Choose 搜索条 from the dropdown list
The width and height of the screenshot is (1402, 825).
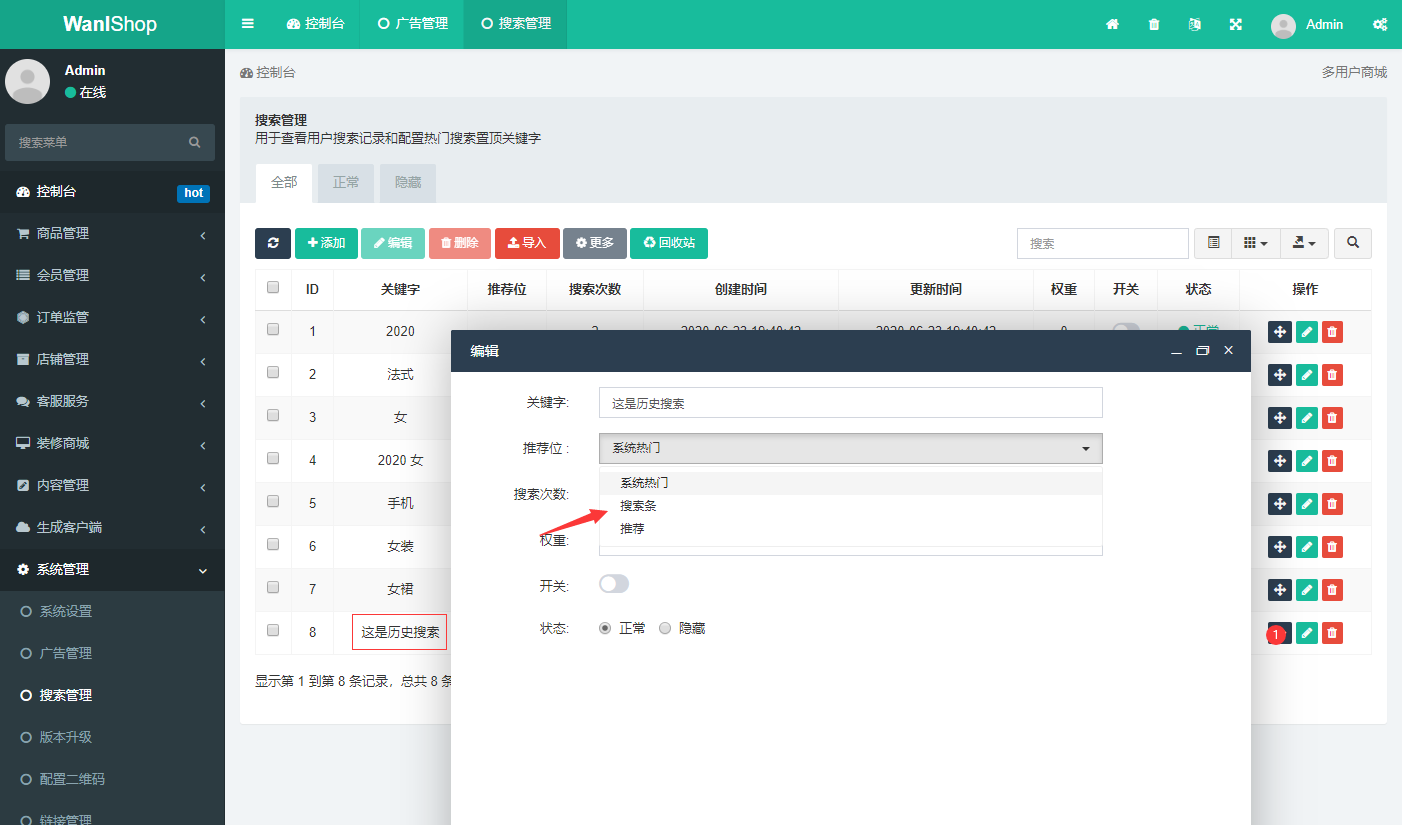tap(638, 506)
